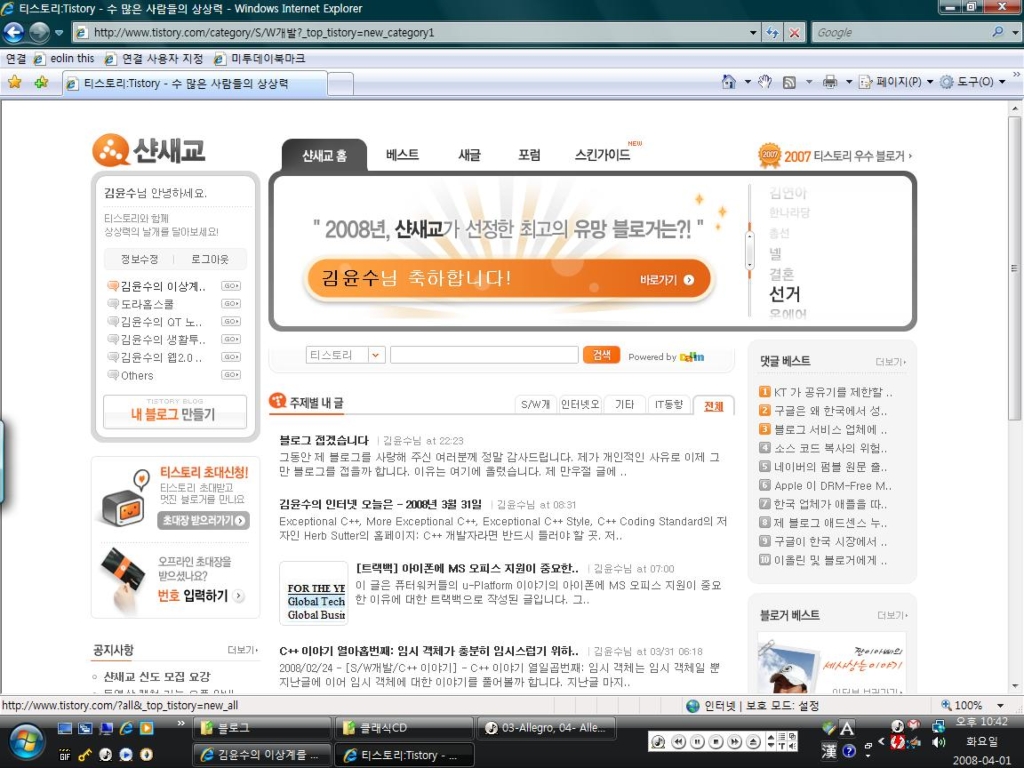Open the notice 샨새교 신도 모집 요강
Screen dimensions: 1024x768
[157, 677]
